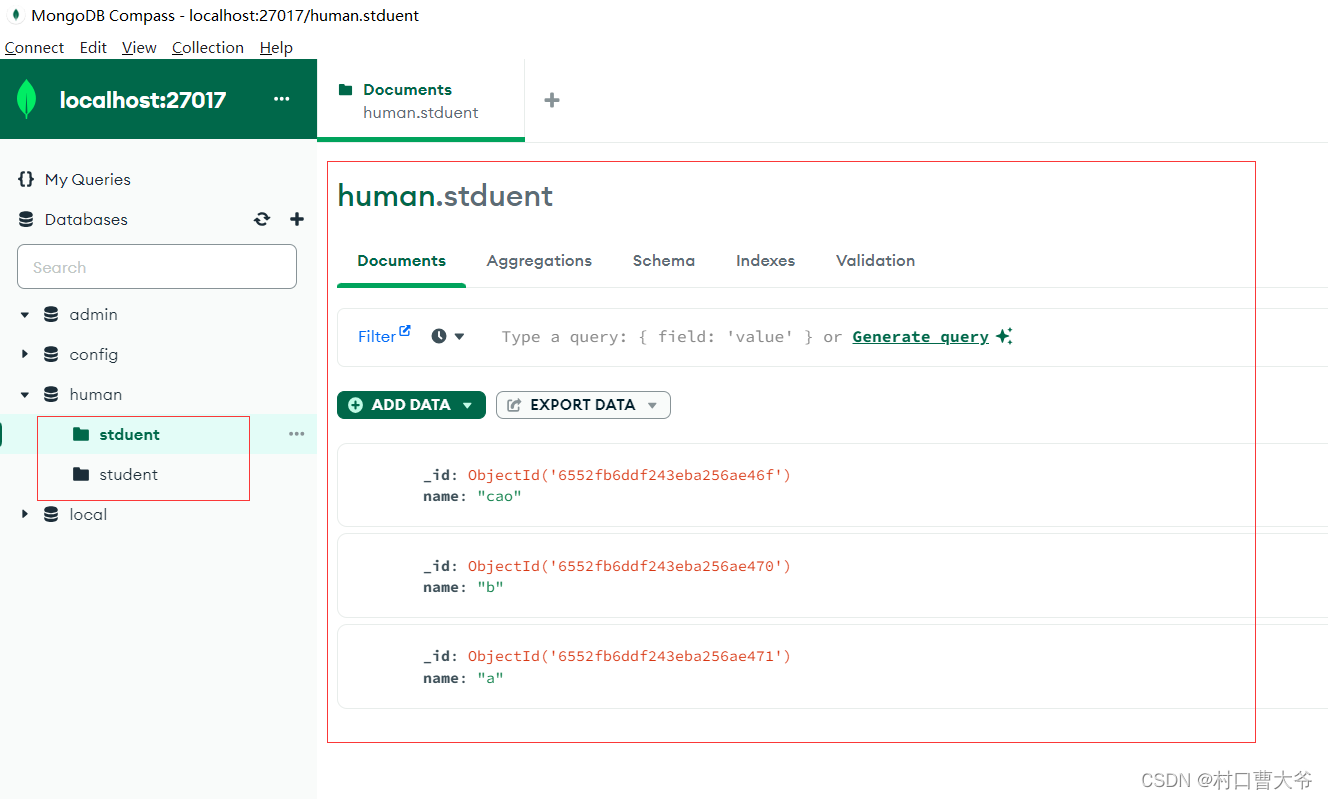1328x799 pixels.
Task: Open connection options via the ellipsis icon
Action: coord(281,99)
